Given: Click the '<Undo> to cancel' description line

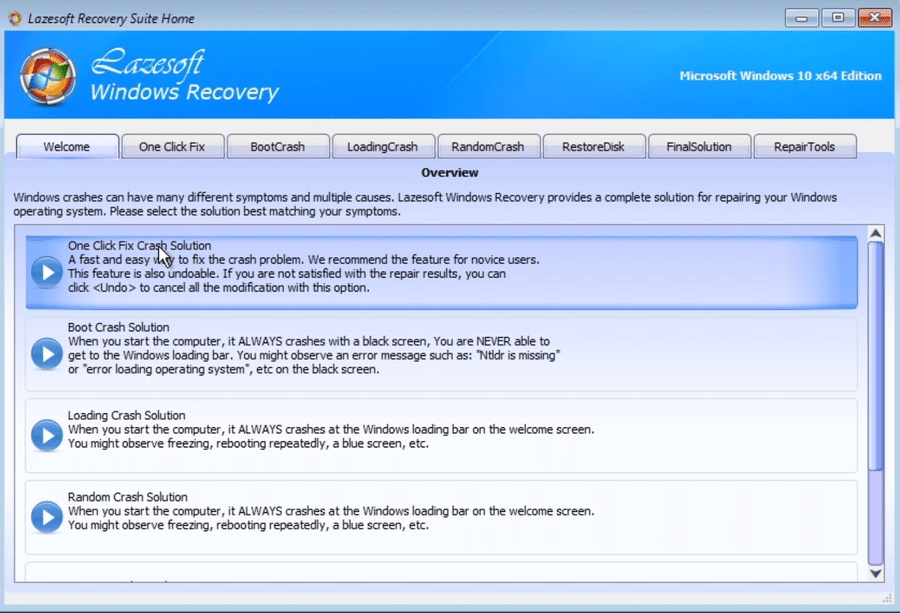Looking at the screenshot, I should [219, 288].
